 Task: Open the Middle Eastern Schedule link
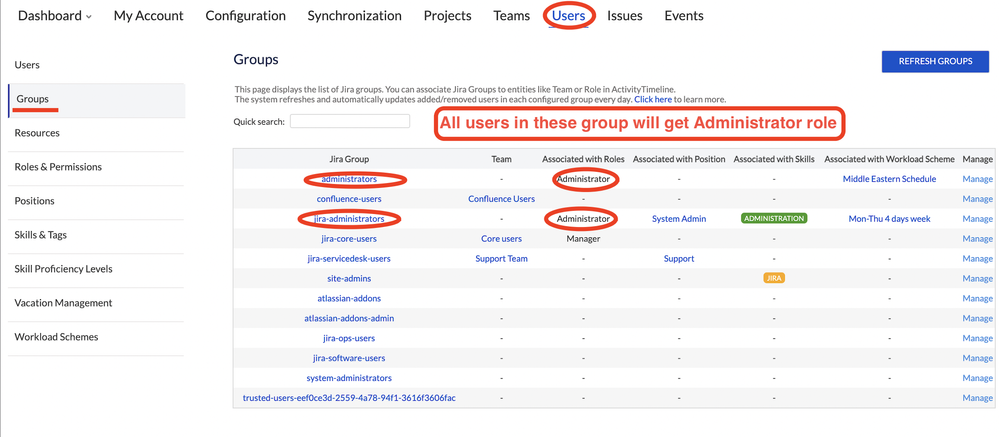pos(889,179)
